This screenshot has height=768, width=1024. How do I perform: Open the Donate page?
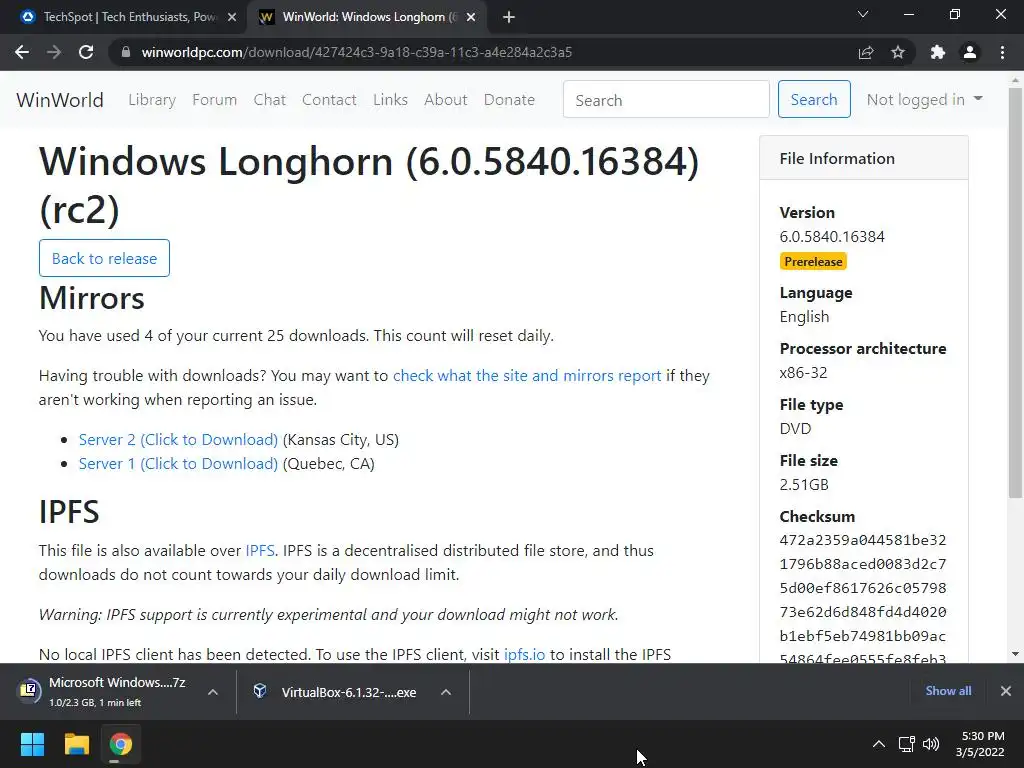(x=509, y=100)
